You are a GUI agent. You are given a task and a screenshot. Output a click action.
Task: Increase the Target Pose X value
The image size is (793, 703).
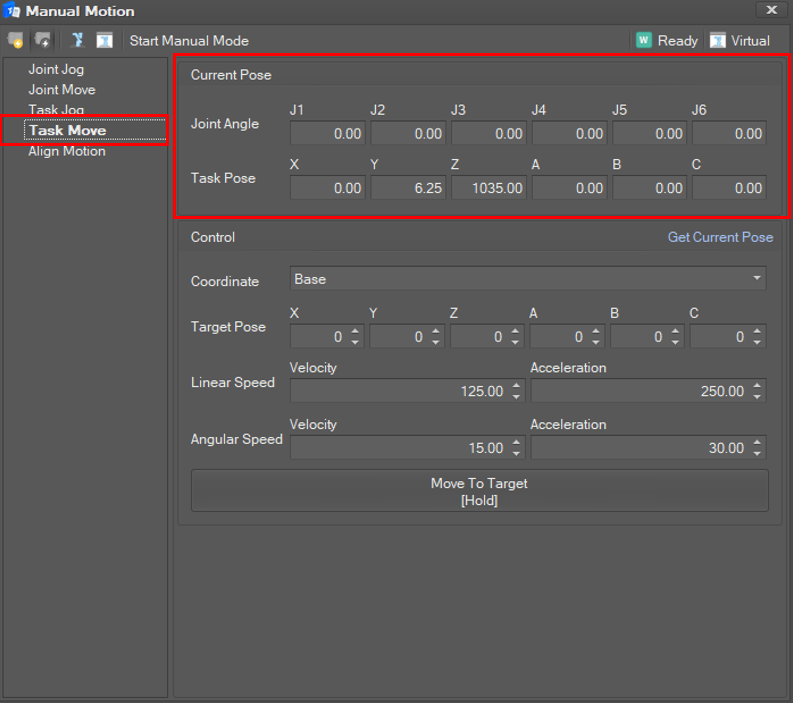click(x=354, y=332)
